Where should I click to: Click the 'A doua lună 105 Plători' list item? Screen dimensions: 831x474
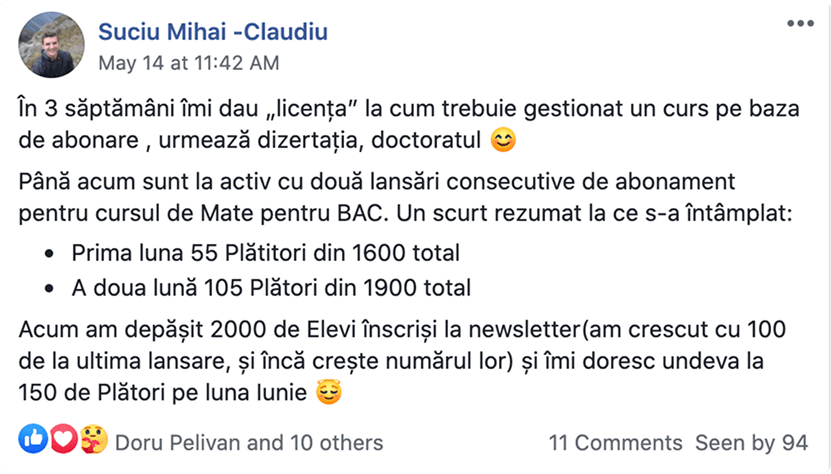(x=271, y=288)
